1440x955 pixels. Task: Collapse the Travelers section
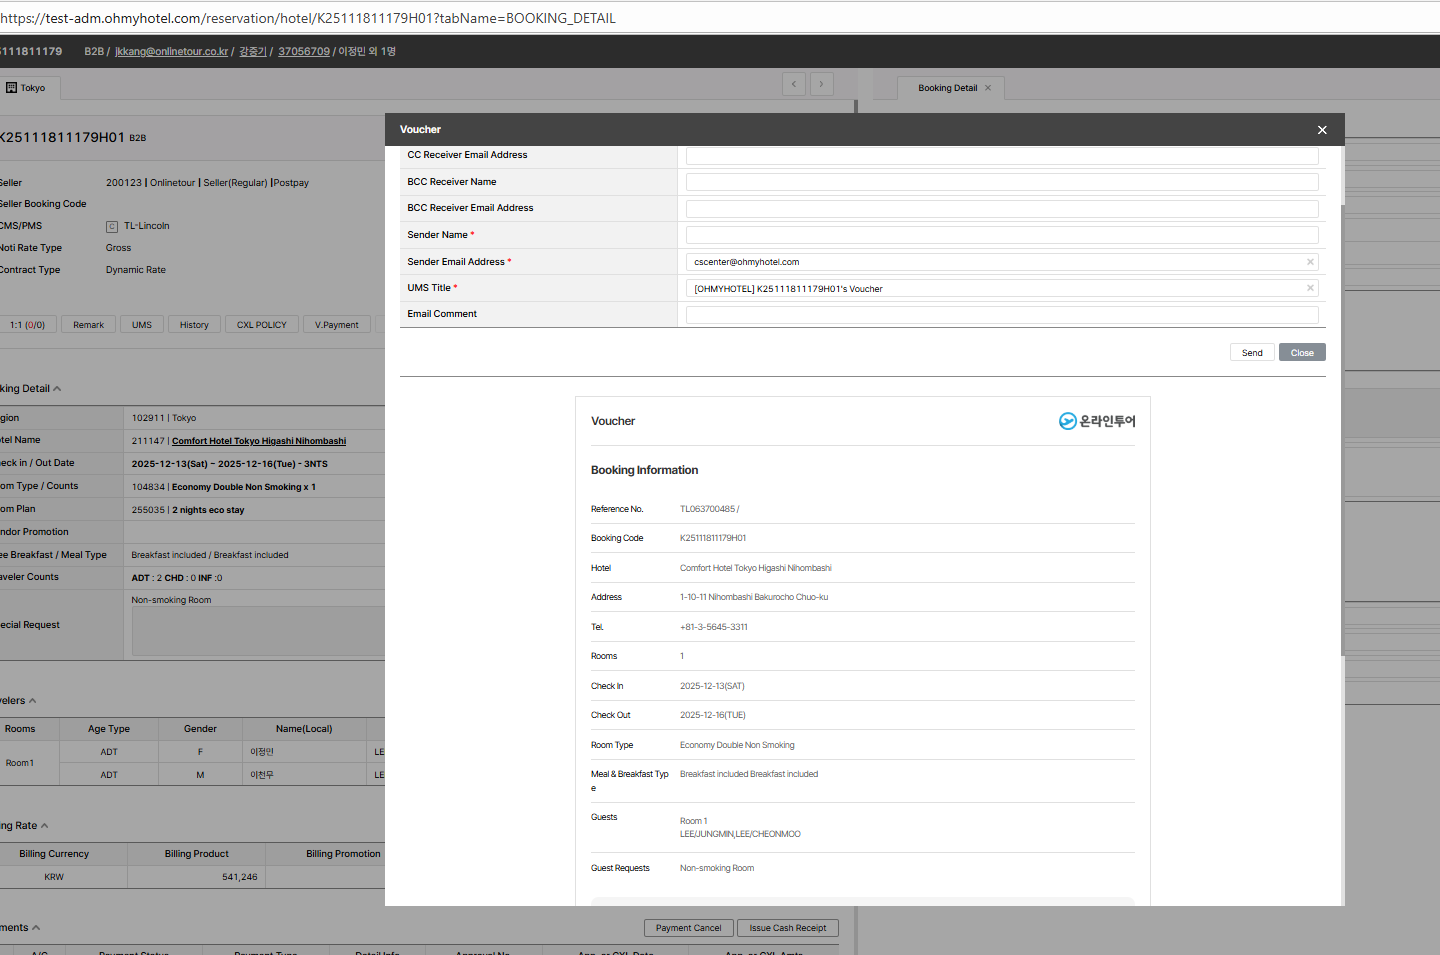pos(32,701)
